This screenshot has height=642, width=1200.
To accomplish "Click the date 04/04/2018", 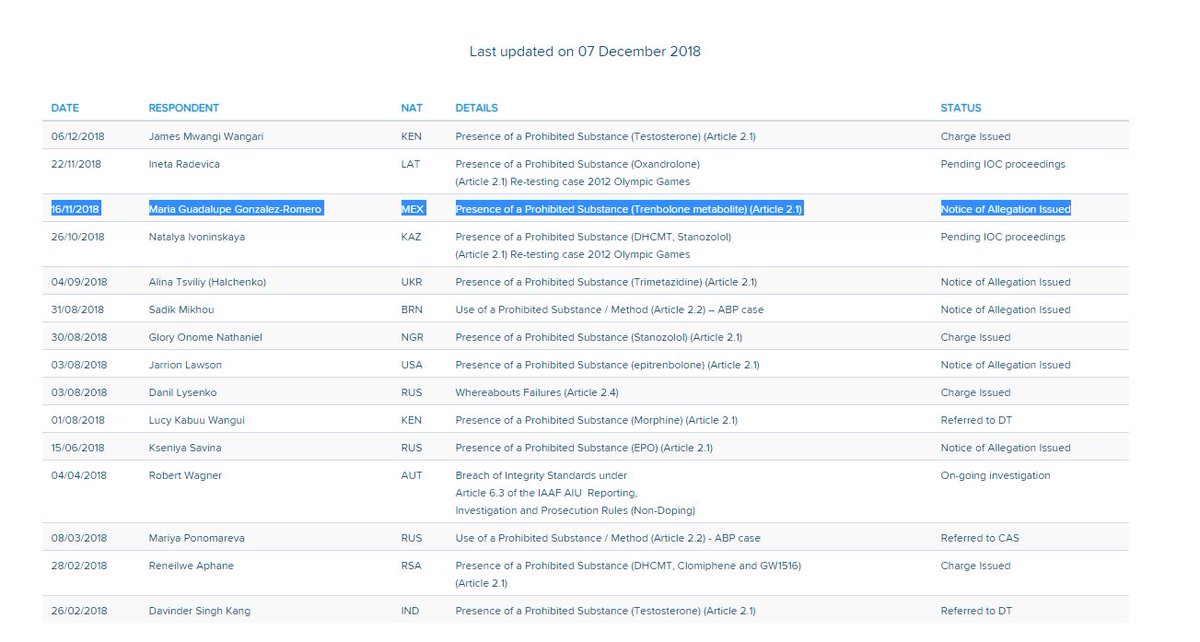I will [x=79, y=476].
